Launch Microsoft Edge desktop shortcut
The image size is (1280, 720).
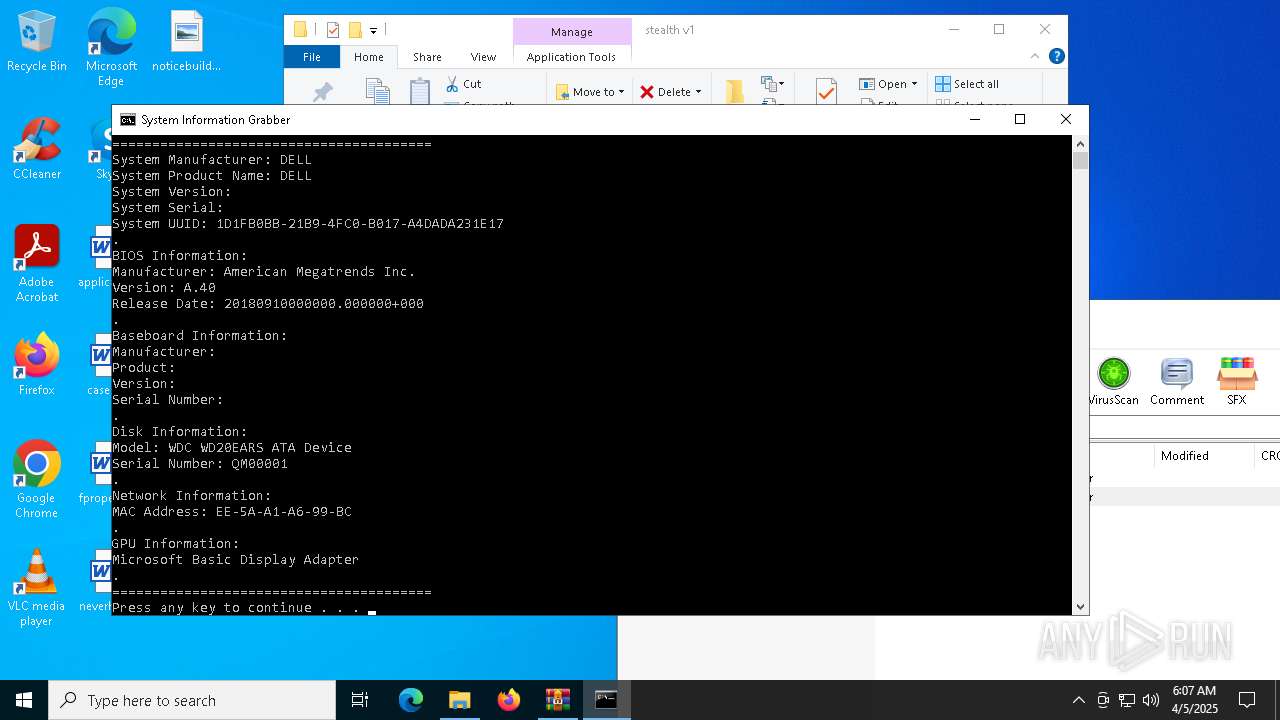click(x=111, y=47)
